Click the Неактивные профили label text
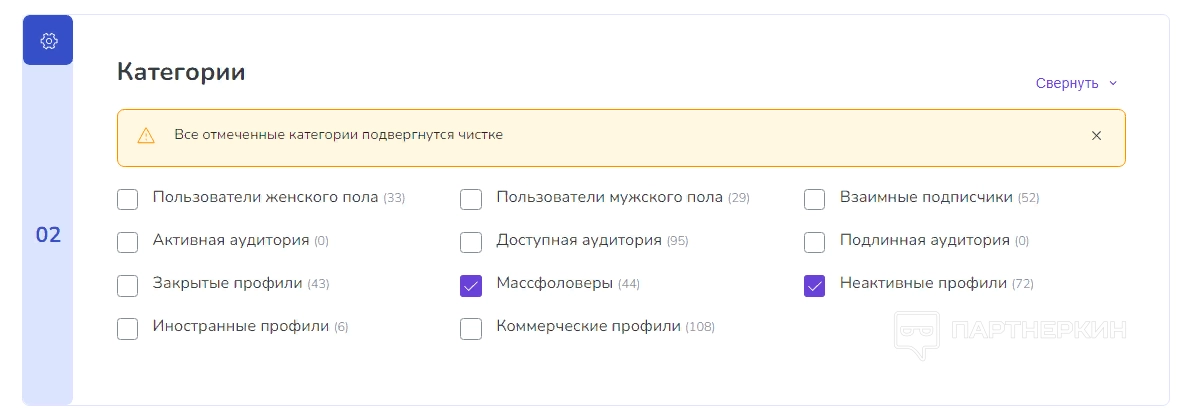 (923, 284)
